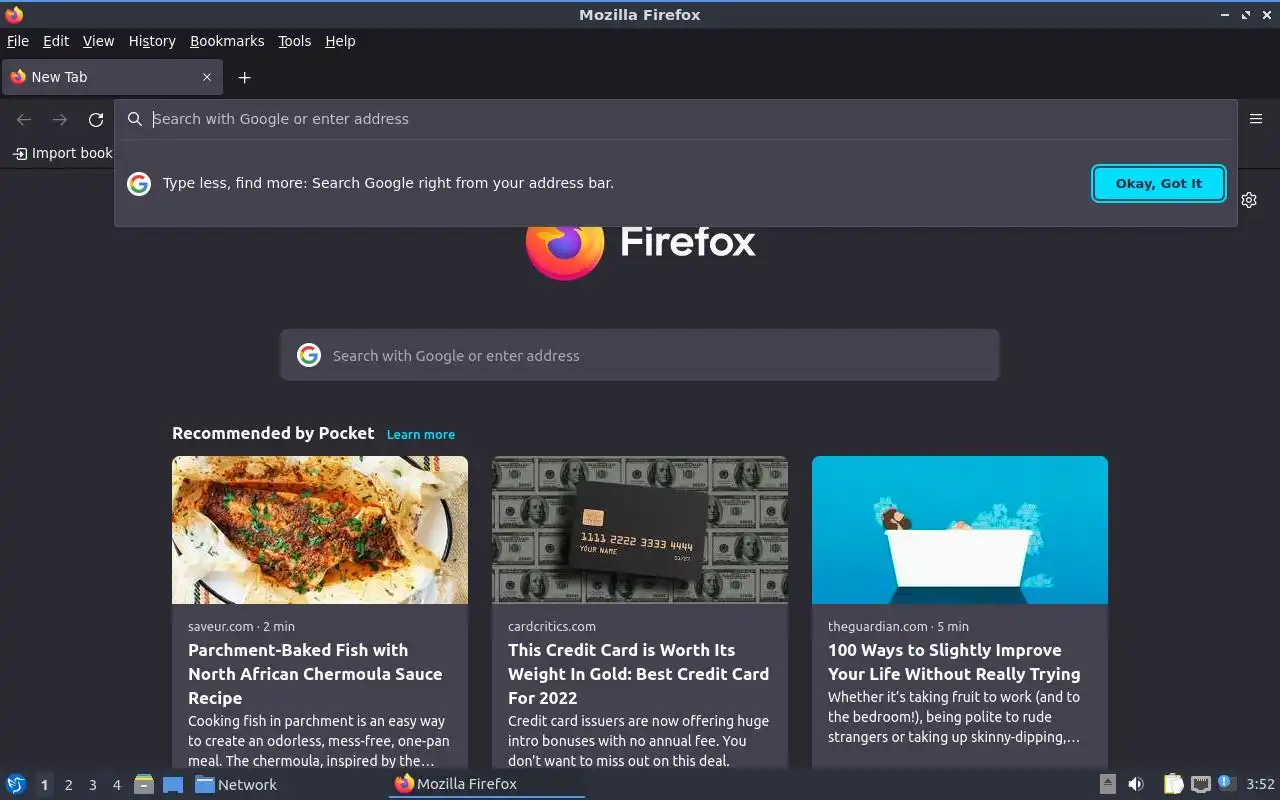Click Recommended by Pocket heading
The image size is (1280, 800).
click(x=273, y=433)
